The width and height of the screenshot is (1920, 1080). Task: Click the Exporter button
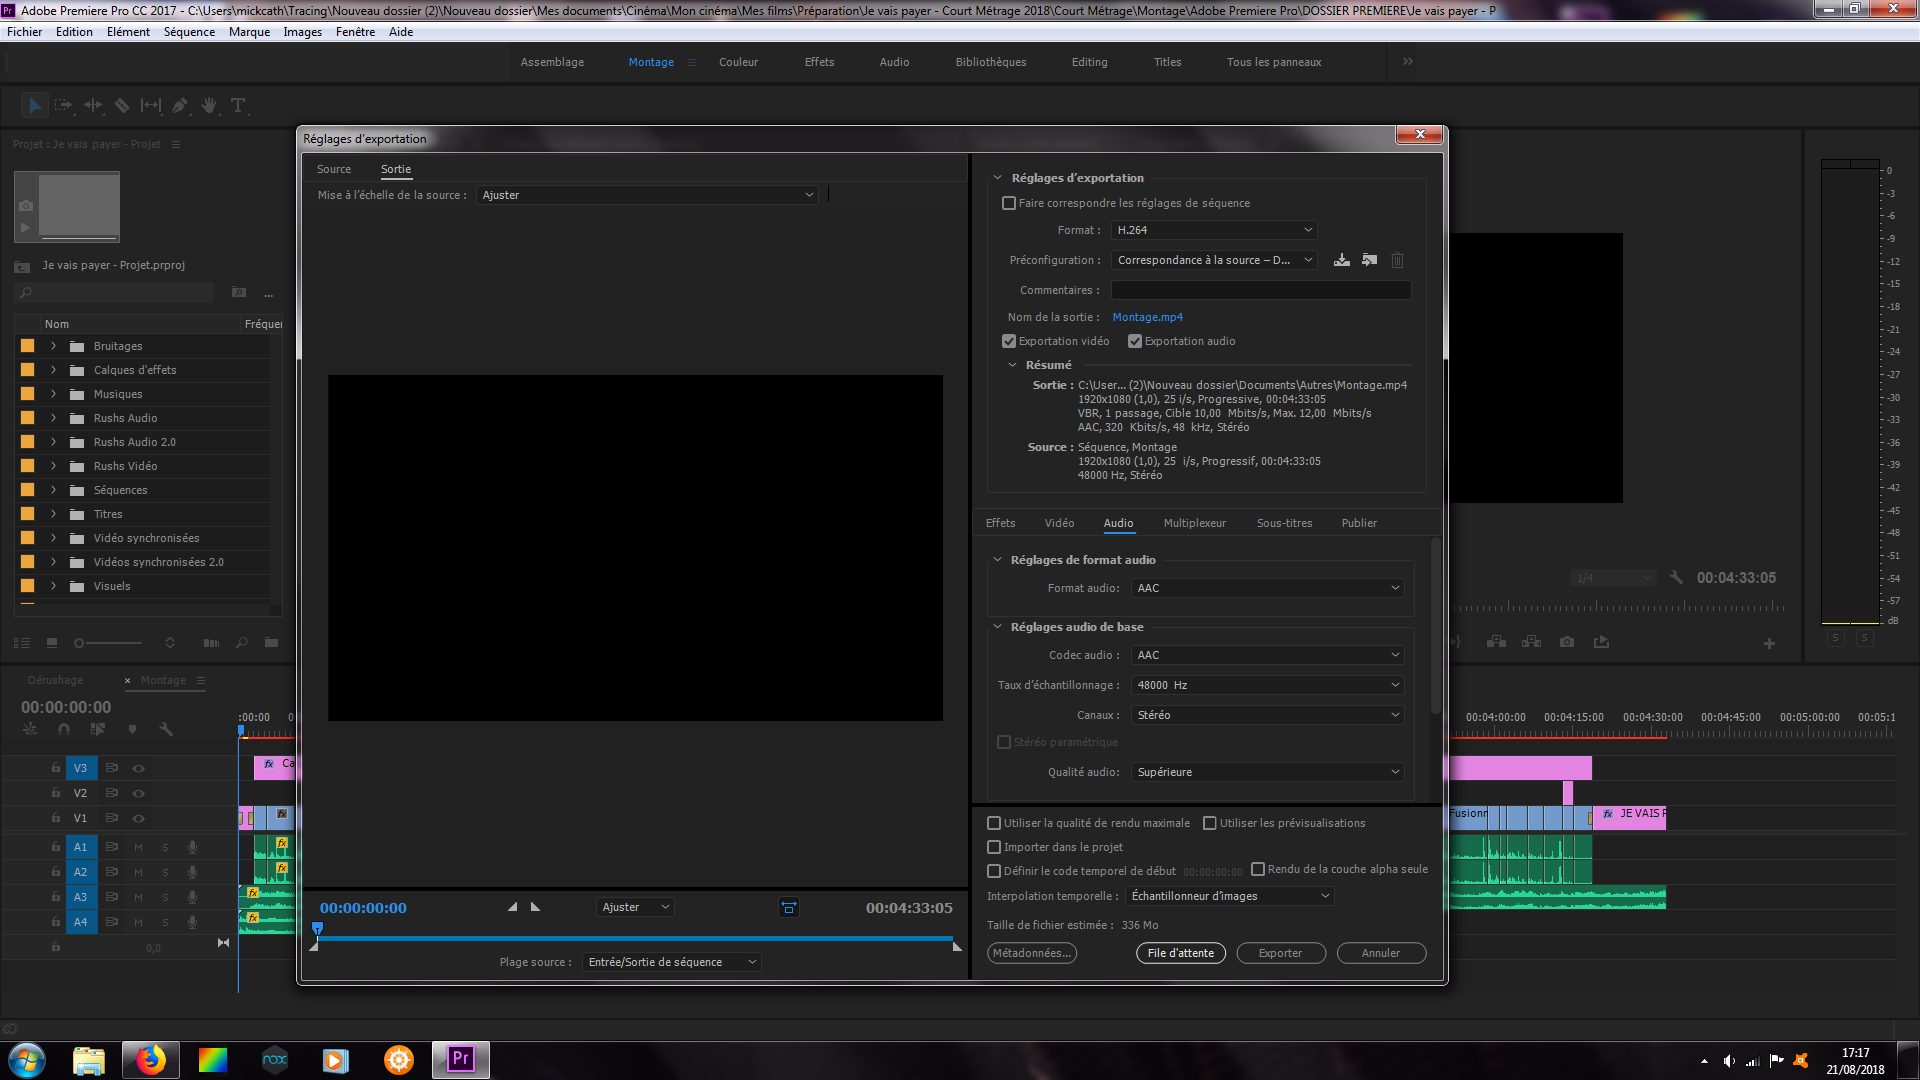(x=1281, y=953)
